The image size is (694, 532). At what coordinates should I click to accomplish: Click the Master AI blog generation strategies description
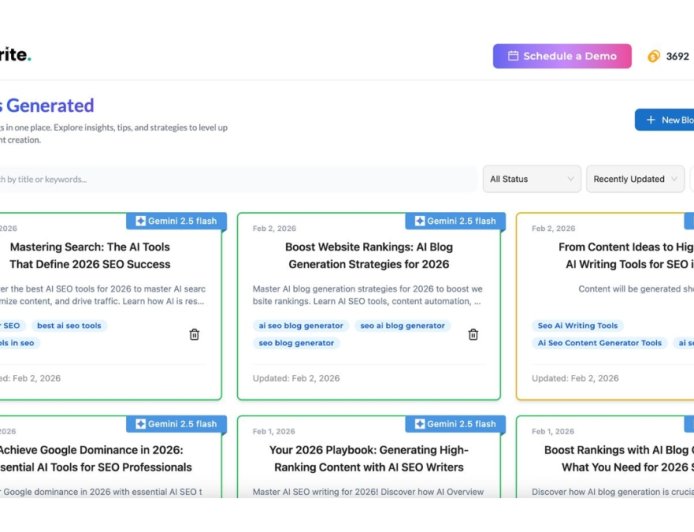(367, 295)
